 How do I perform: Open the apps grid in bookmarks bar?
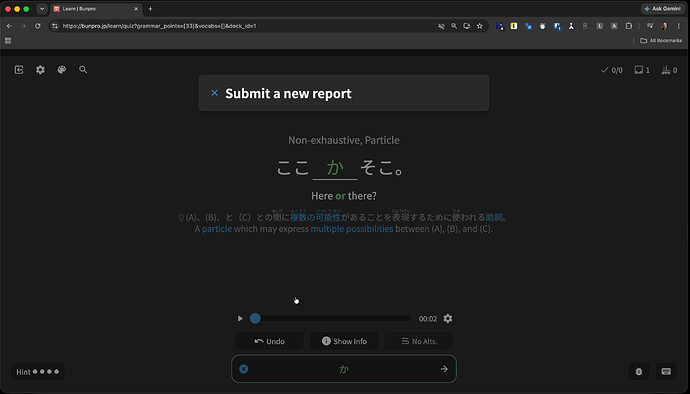(8, 41)
